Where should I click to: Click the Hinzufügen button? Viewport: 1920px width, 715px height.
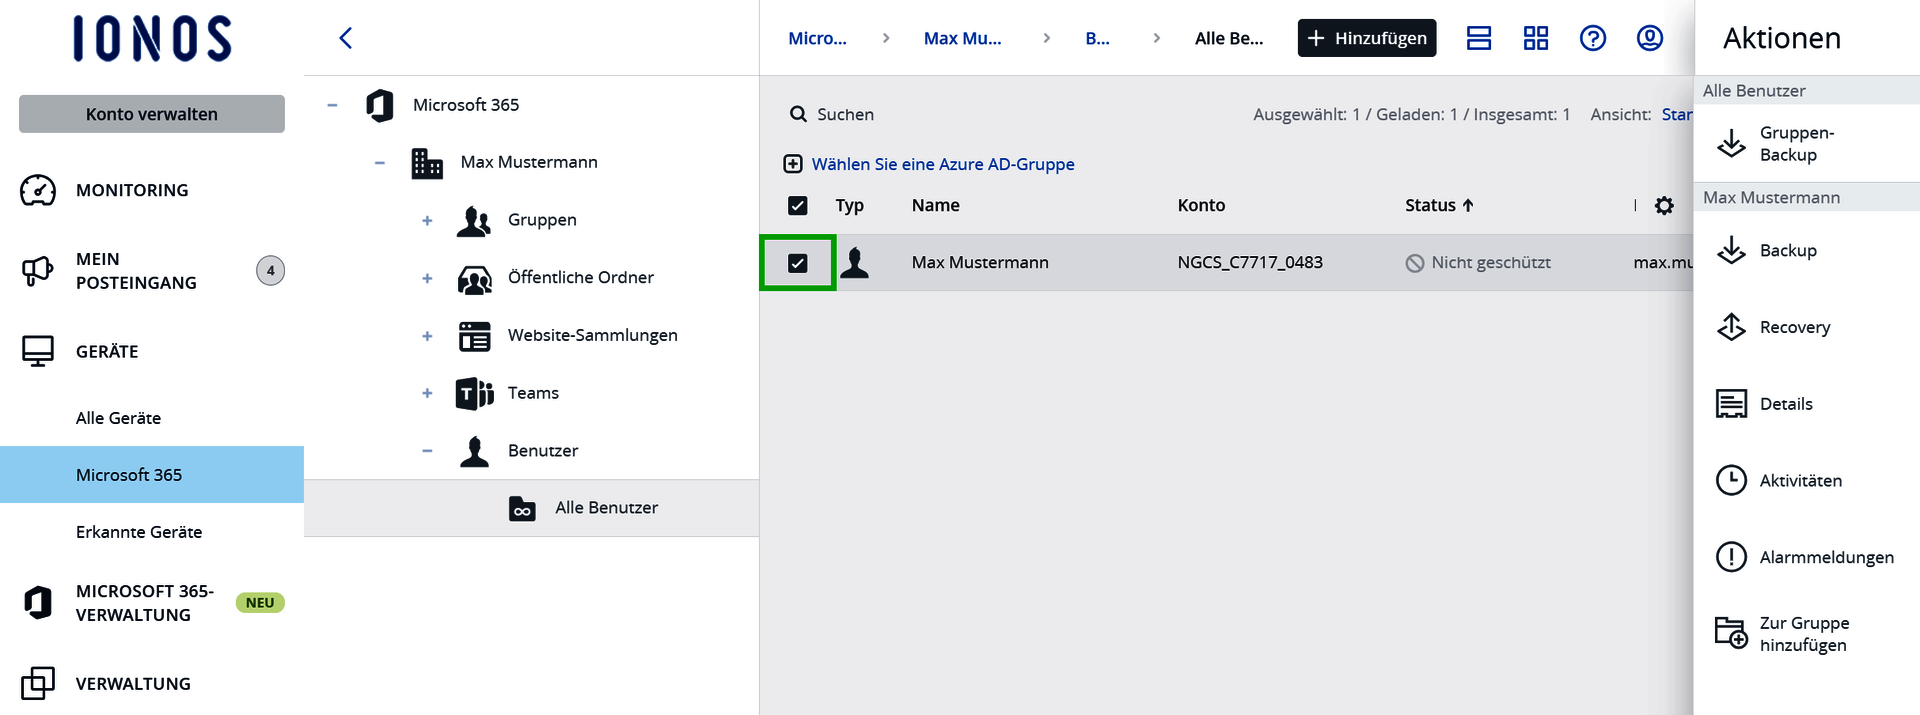(1367, 38)
